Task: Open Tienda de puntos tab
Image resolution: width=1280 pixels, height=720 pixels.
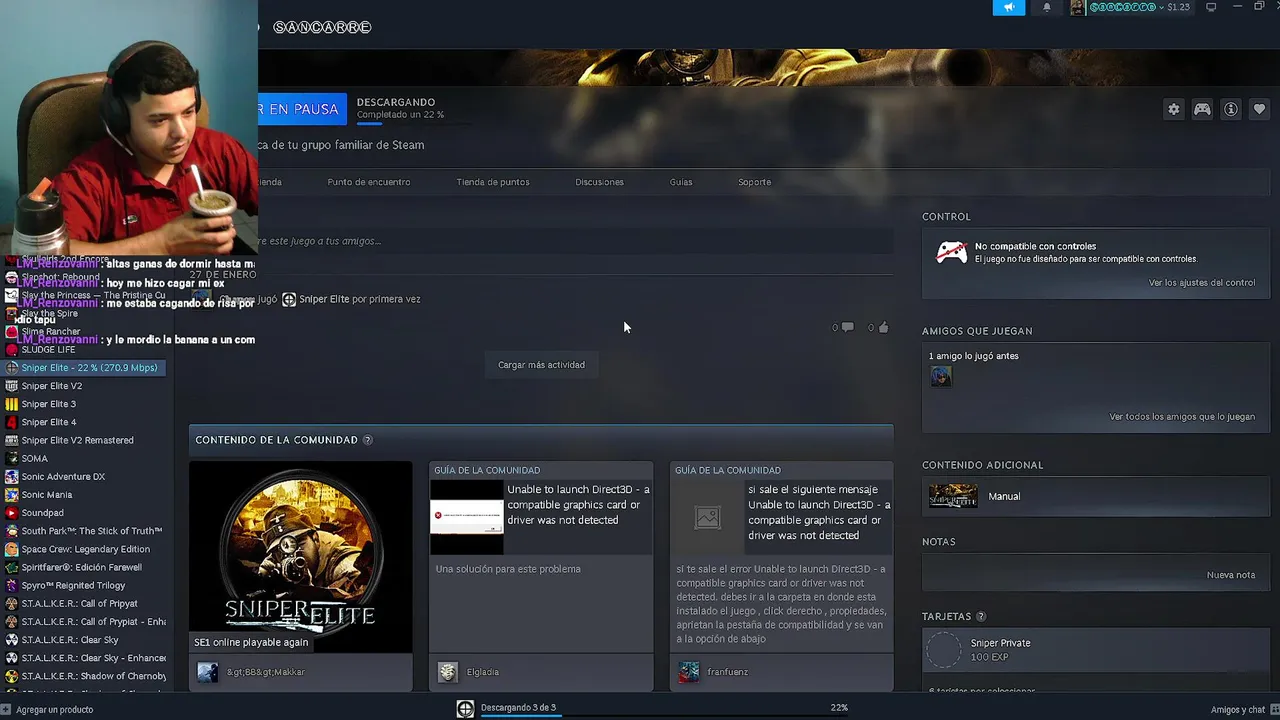Action: [x=493, y=182]
